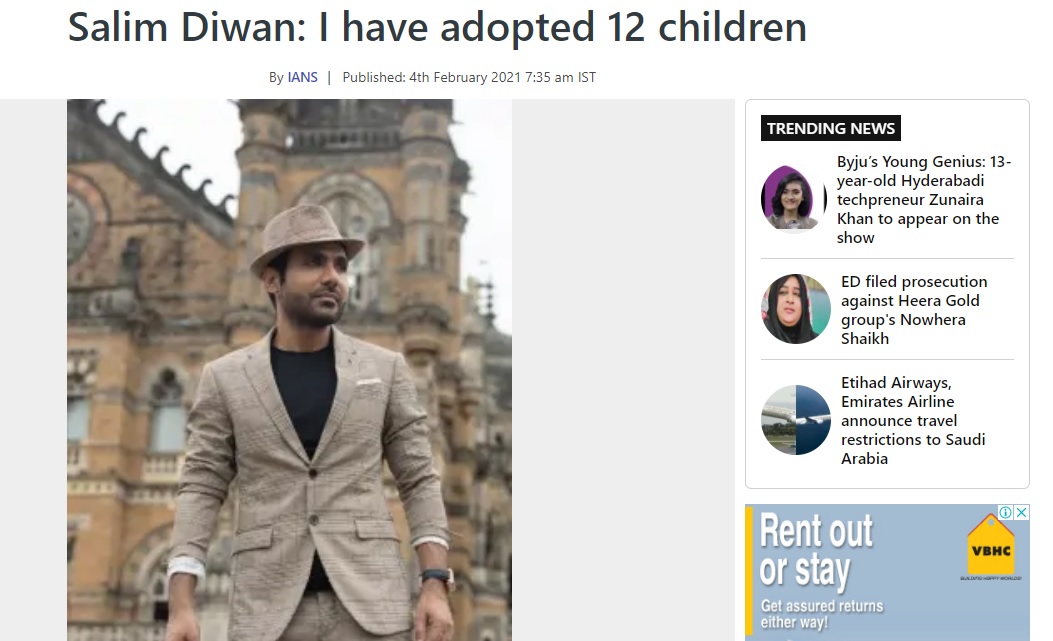Click the Trending News header label
This screenshot has height=641, width=1053.
tap(831, 128)
